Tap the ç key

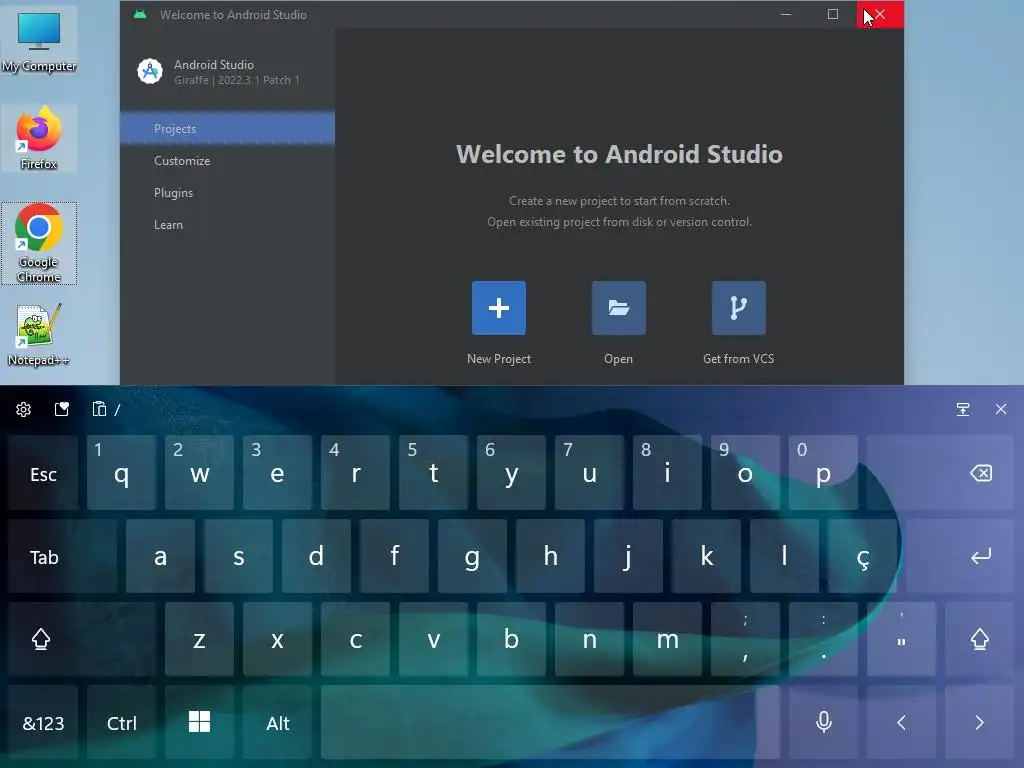pyautogui.click(x=862, y=556)
